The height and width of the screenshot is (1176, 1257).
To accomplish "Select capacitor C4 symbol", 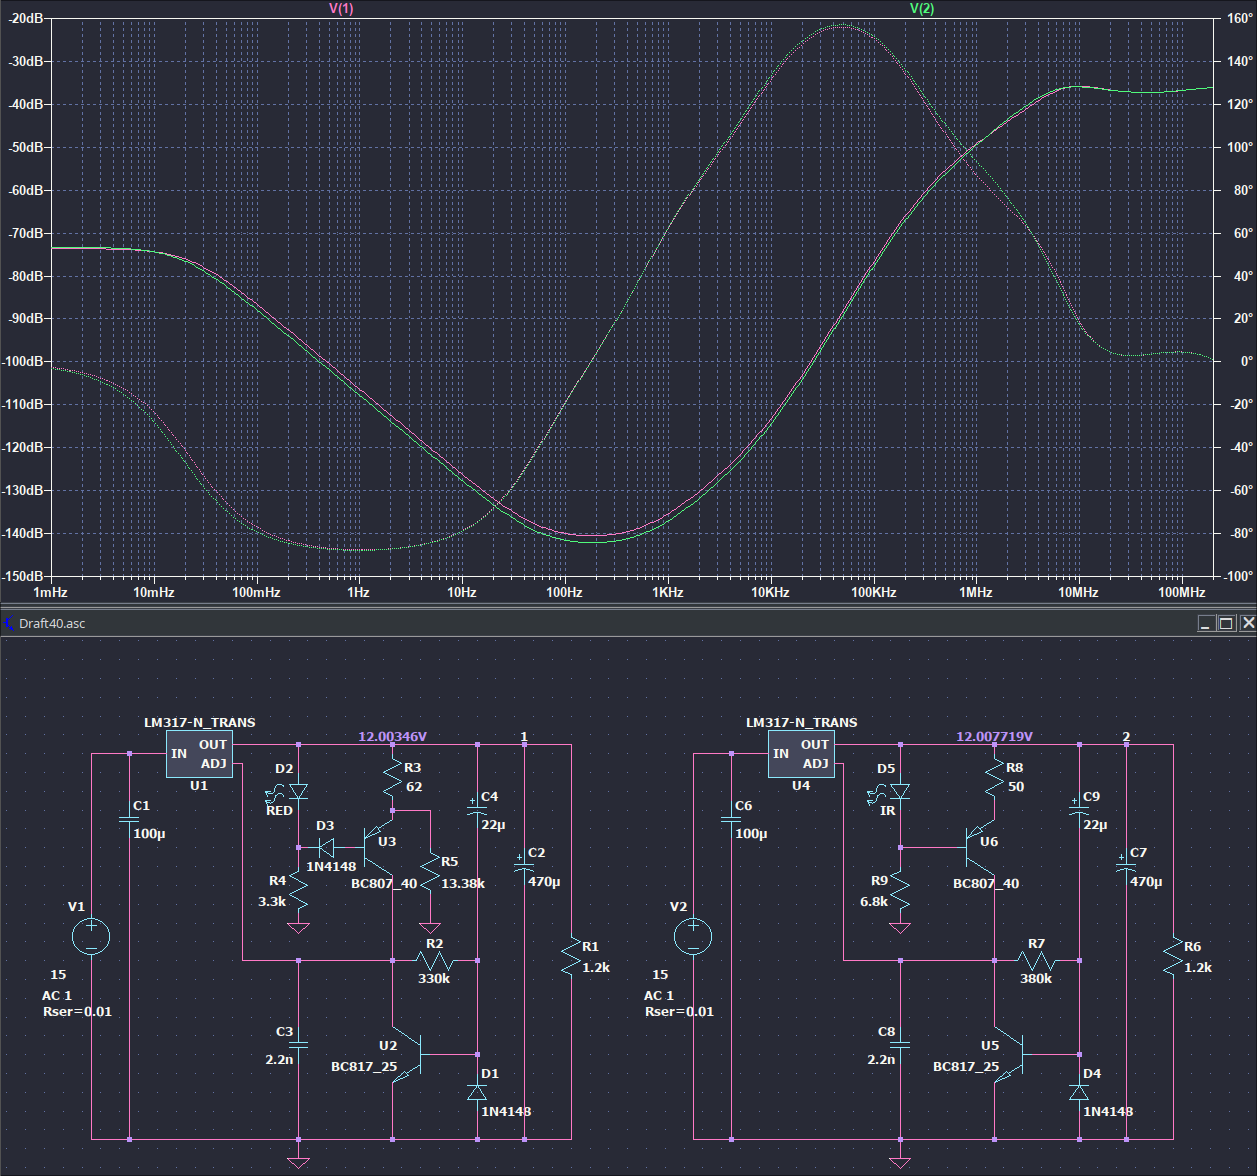I will coord(478,810).
